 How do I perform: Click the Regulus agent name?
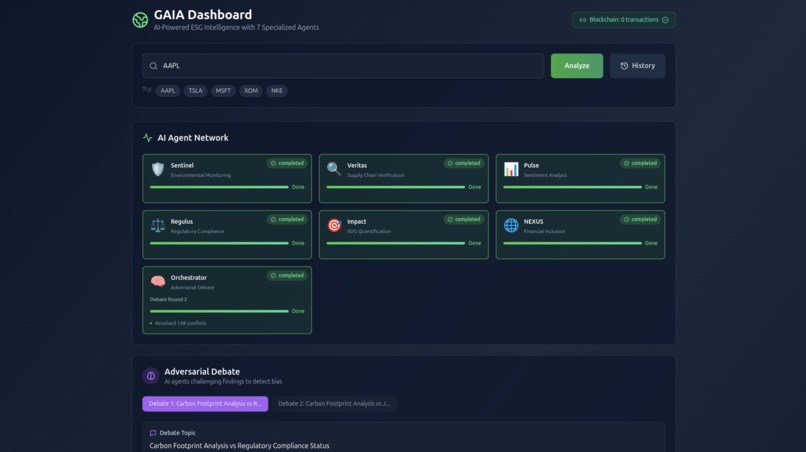(x=181, y=222)
